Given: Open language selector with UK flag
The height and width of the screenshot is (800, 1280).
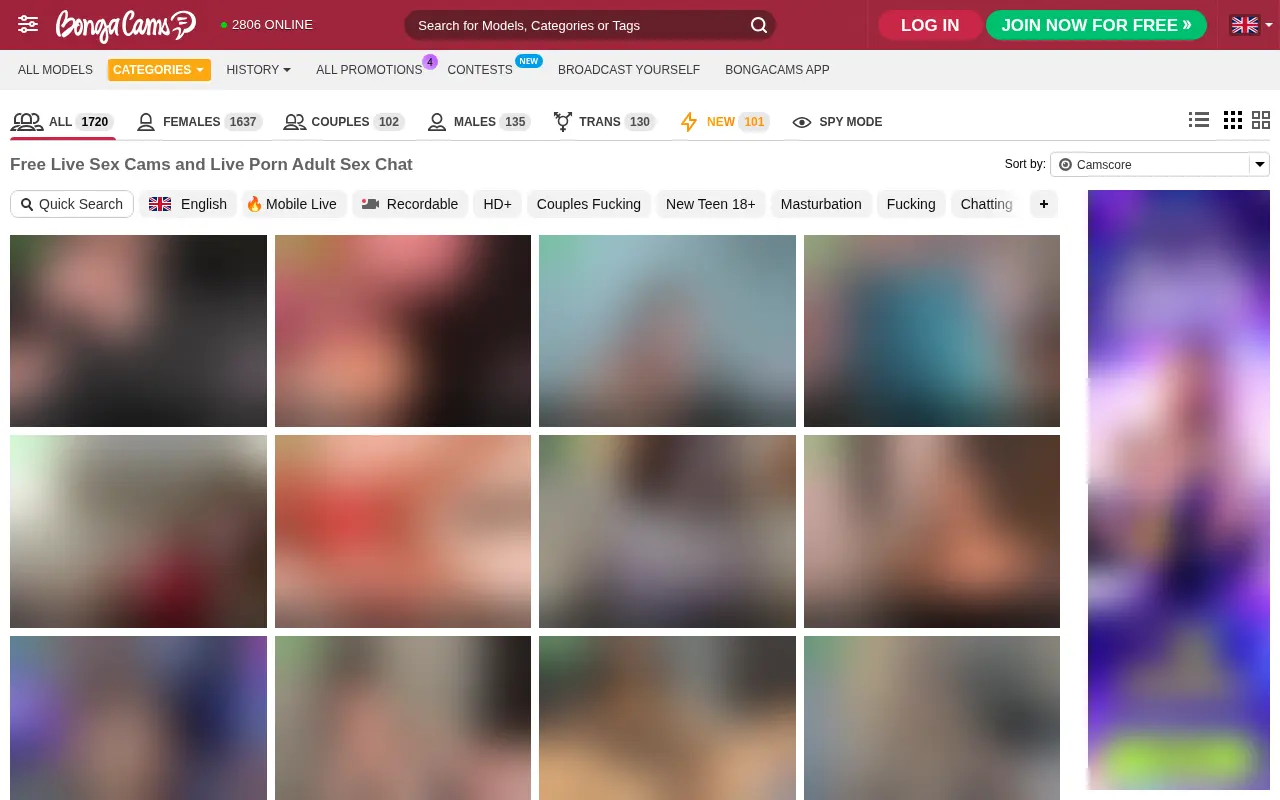Looking at the screenshot, I should click(1251, 25).
